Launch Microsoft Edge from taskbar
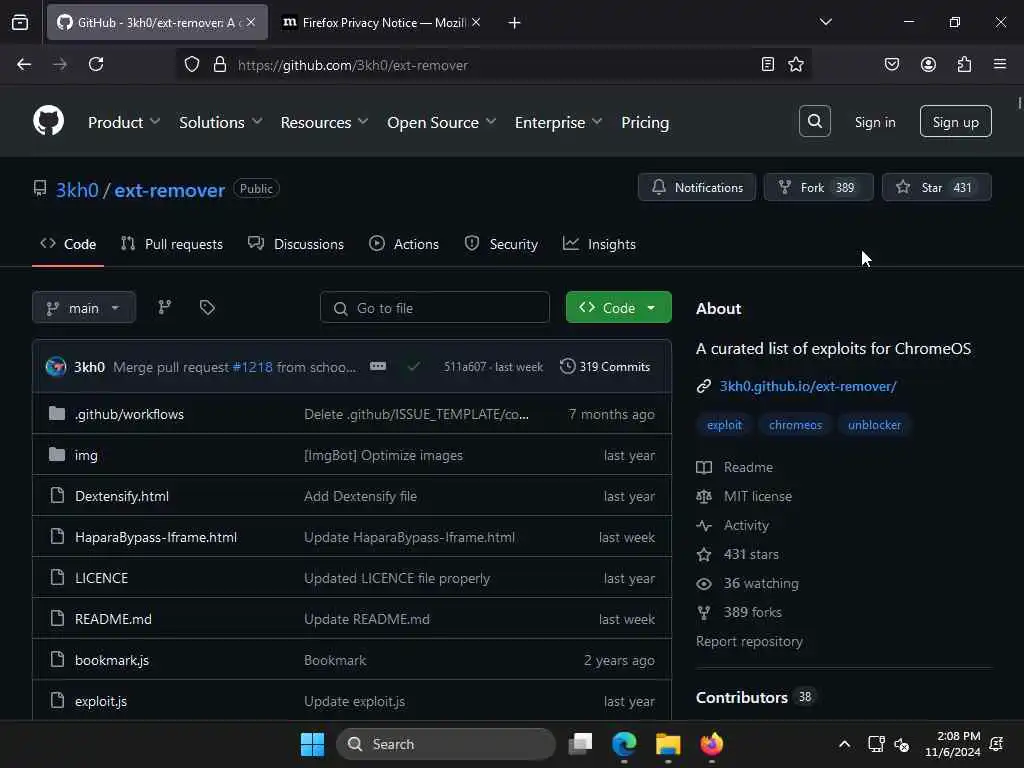Viewport: 1024px width, 768px height. (x=624, y=744)
